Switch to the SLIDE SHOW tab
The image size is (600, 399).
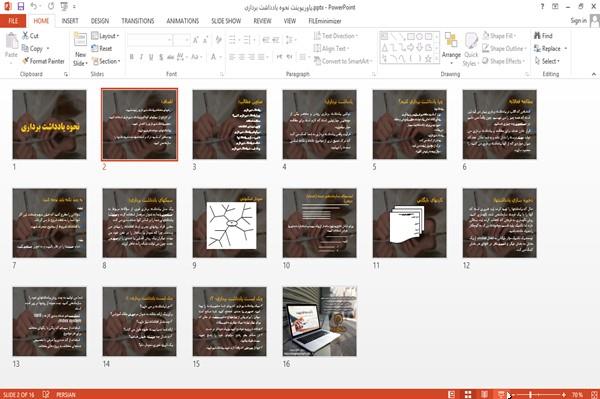pyautogui.click(x=226, y=21)
